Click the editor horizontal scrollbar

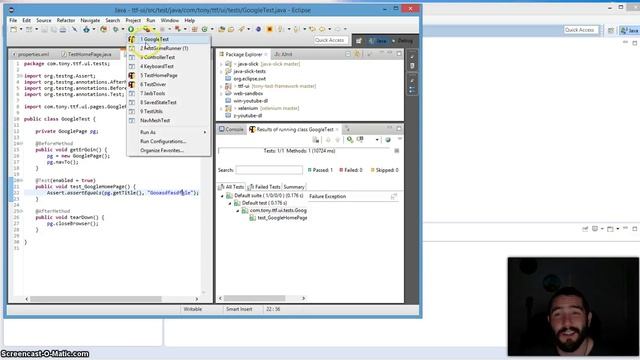click(96, 299)
